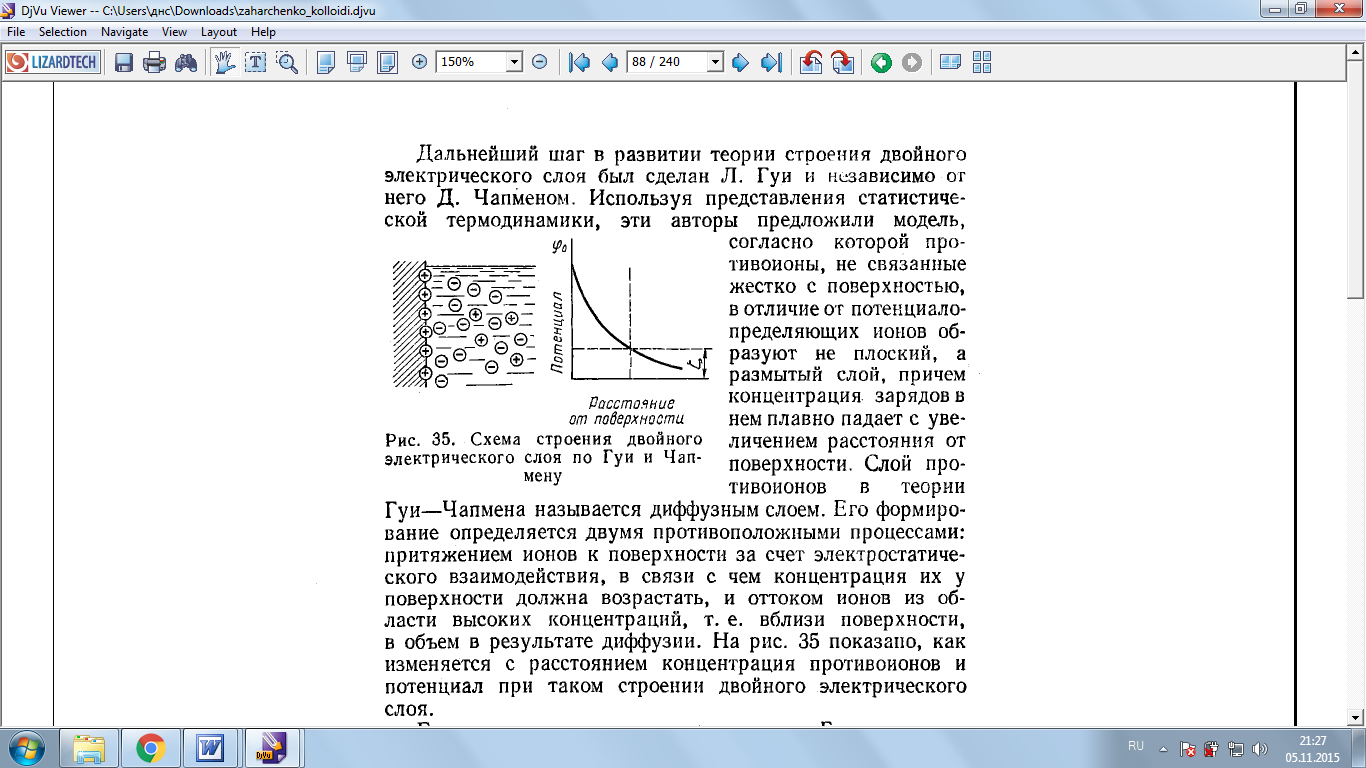Switch to the two-page book layout icon
The image size is (1366, 768).
coord(951,62)
